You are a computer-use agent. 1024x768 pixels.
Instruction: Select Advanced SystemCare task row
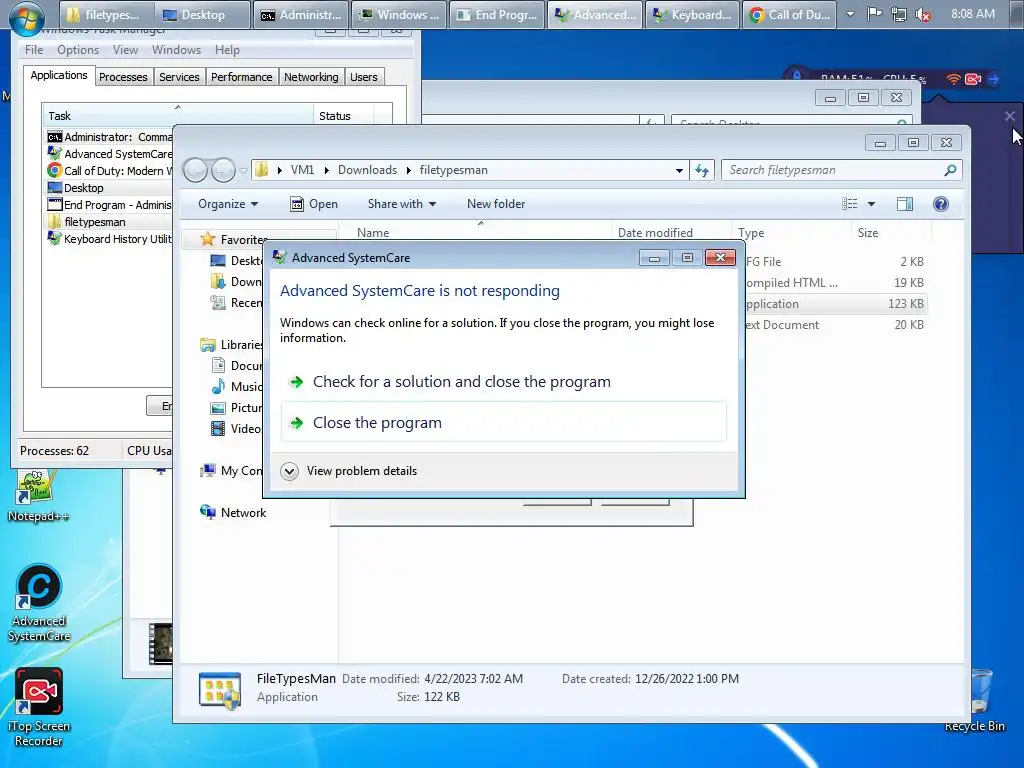(109, 154)
